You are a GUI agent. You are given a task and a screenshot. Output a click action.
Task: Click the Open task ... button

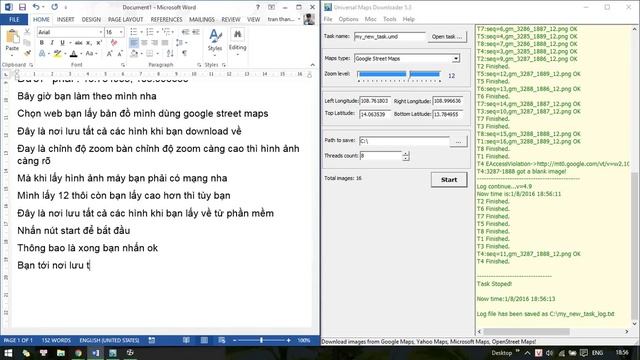(x=447, y=36)
